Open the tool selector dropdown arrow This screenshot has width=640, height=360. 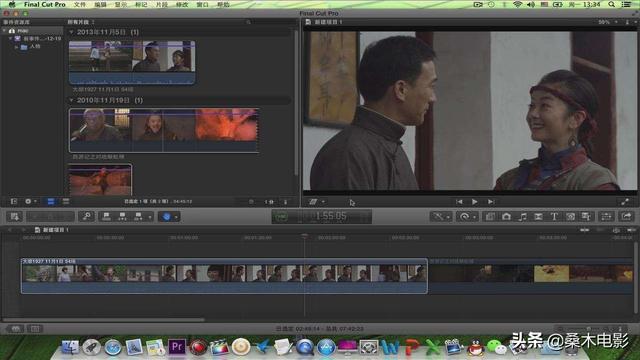(x=176, y=217)
